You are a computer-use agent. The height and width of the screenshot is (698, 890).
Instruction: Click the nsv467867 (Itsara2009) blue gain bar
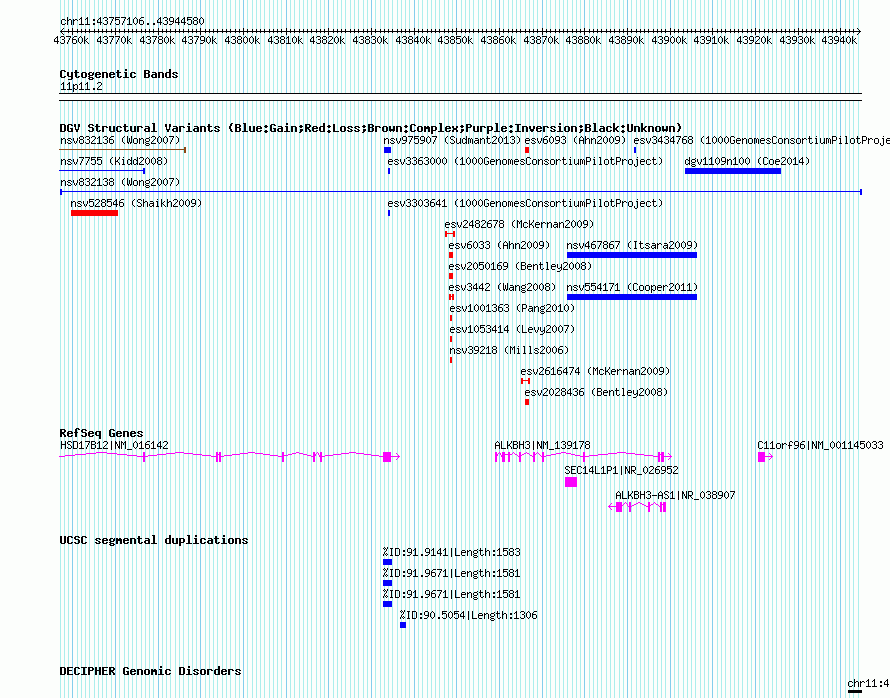632,255
